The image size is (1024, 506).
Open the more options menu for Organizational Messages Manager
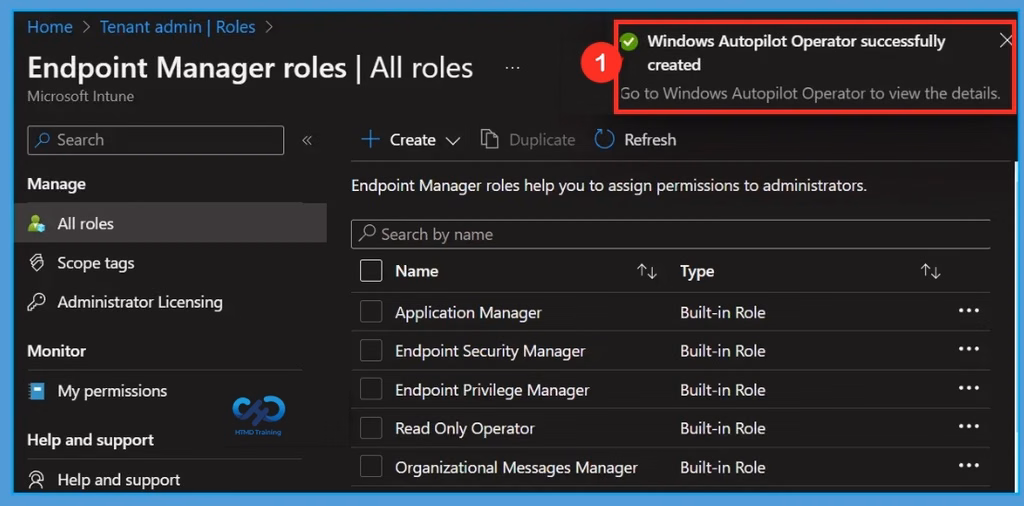pos(968,466)
